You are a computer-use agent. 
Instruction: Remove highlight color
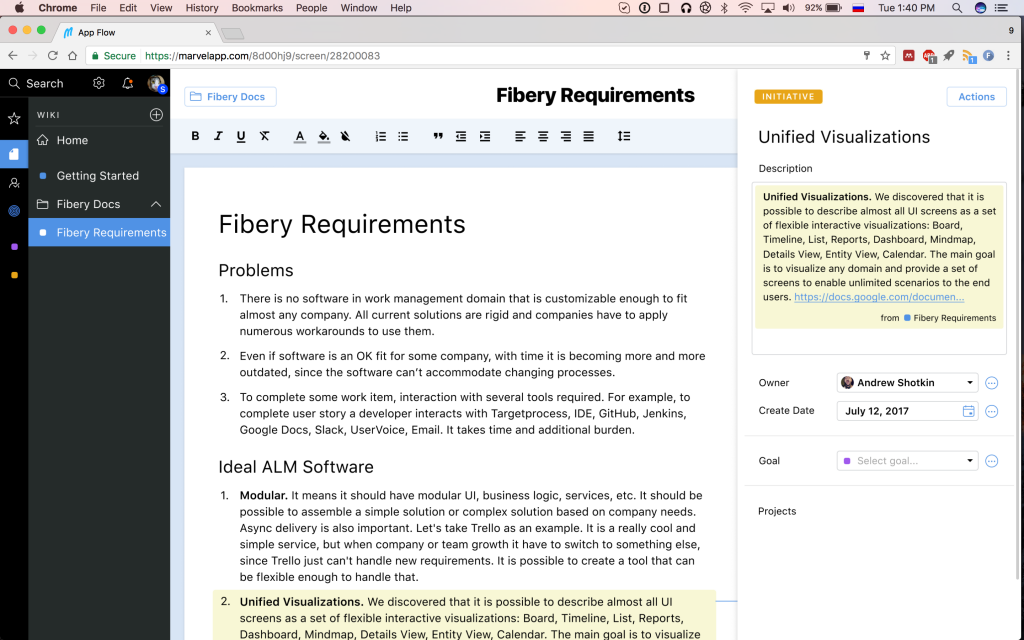tap(345, 136)
